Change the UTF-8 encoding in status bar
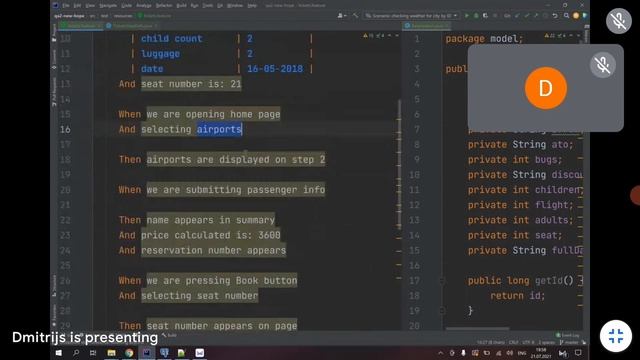The height and width of the screenshot is (360, 640). tap(528, 342)
